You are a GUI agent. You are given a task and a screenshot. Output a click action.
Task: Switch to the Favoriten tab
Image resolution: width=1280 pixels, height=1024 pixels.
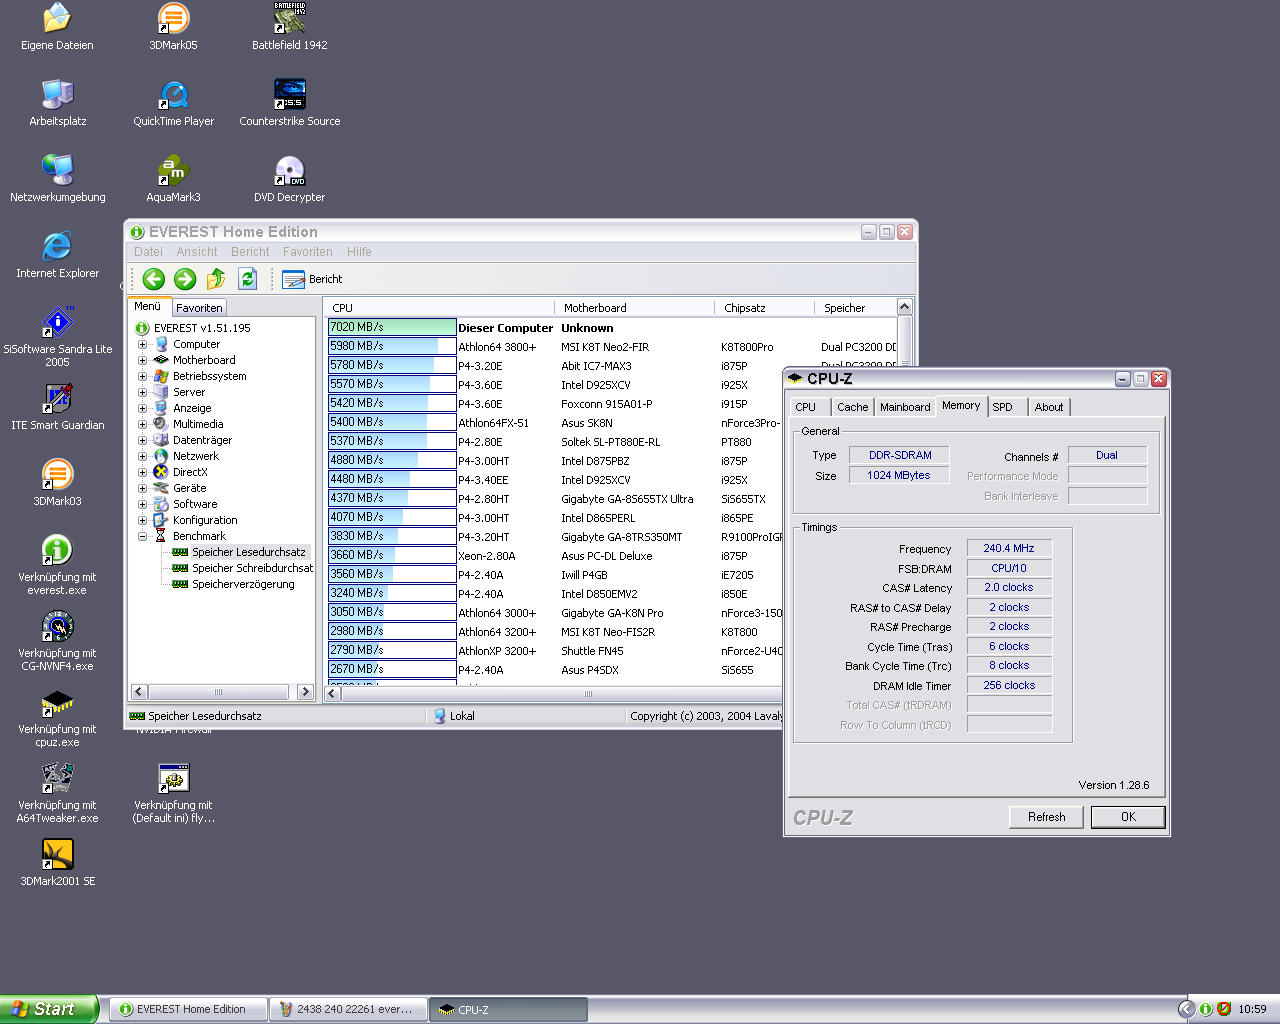pyautogui.click(x=199, y=308)
